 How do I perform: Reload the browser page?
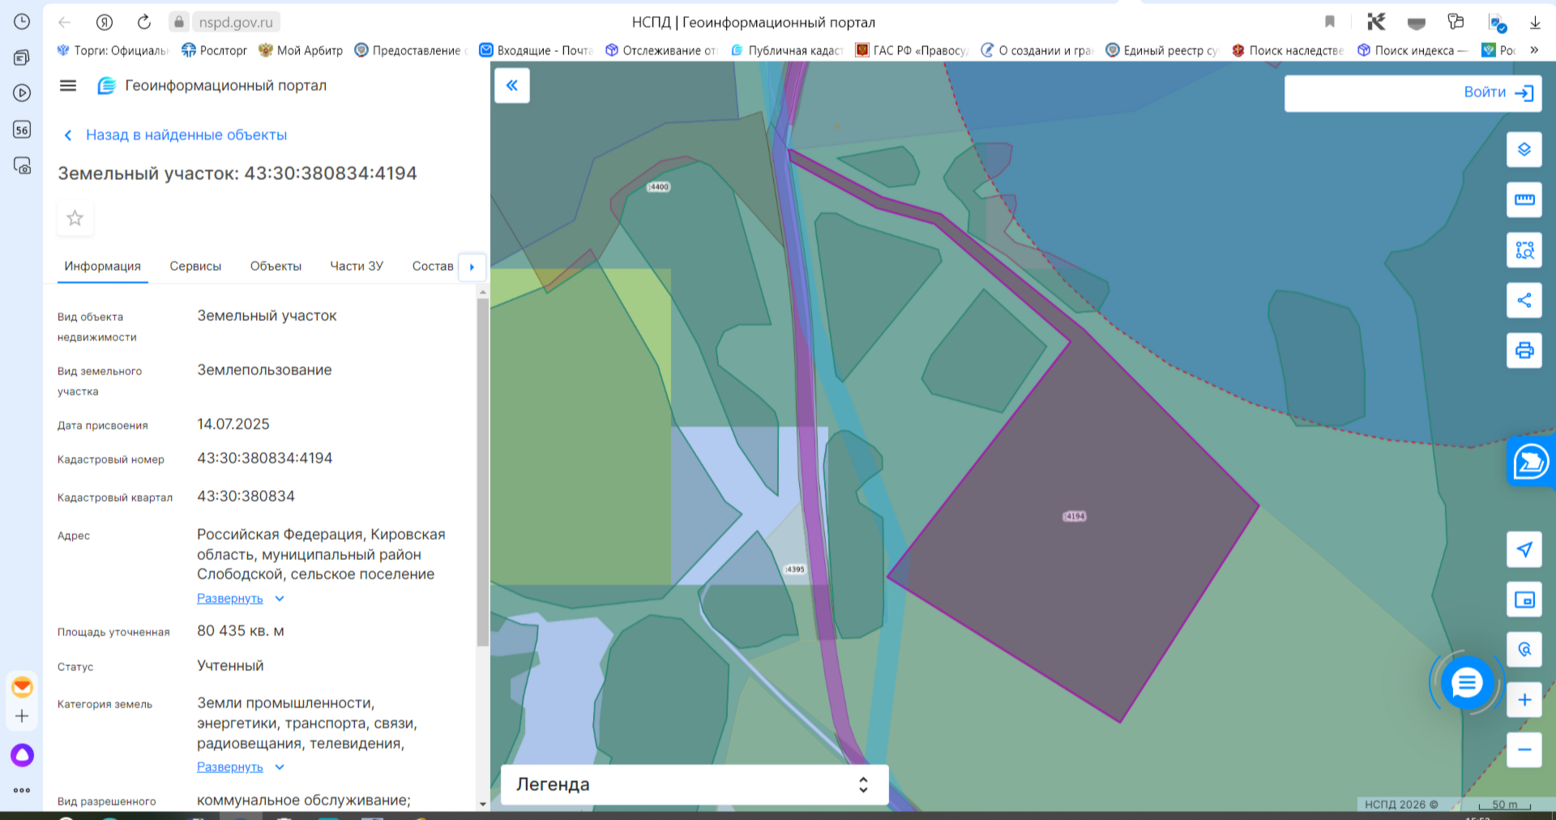144,22
